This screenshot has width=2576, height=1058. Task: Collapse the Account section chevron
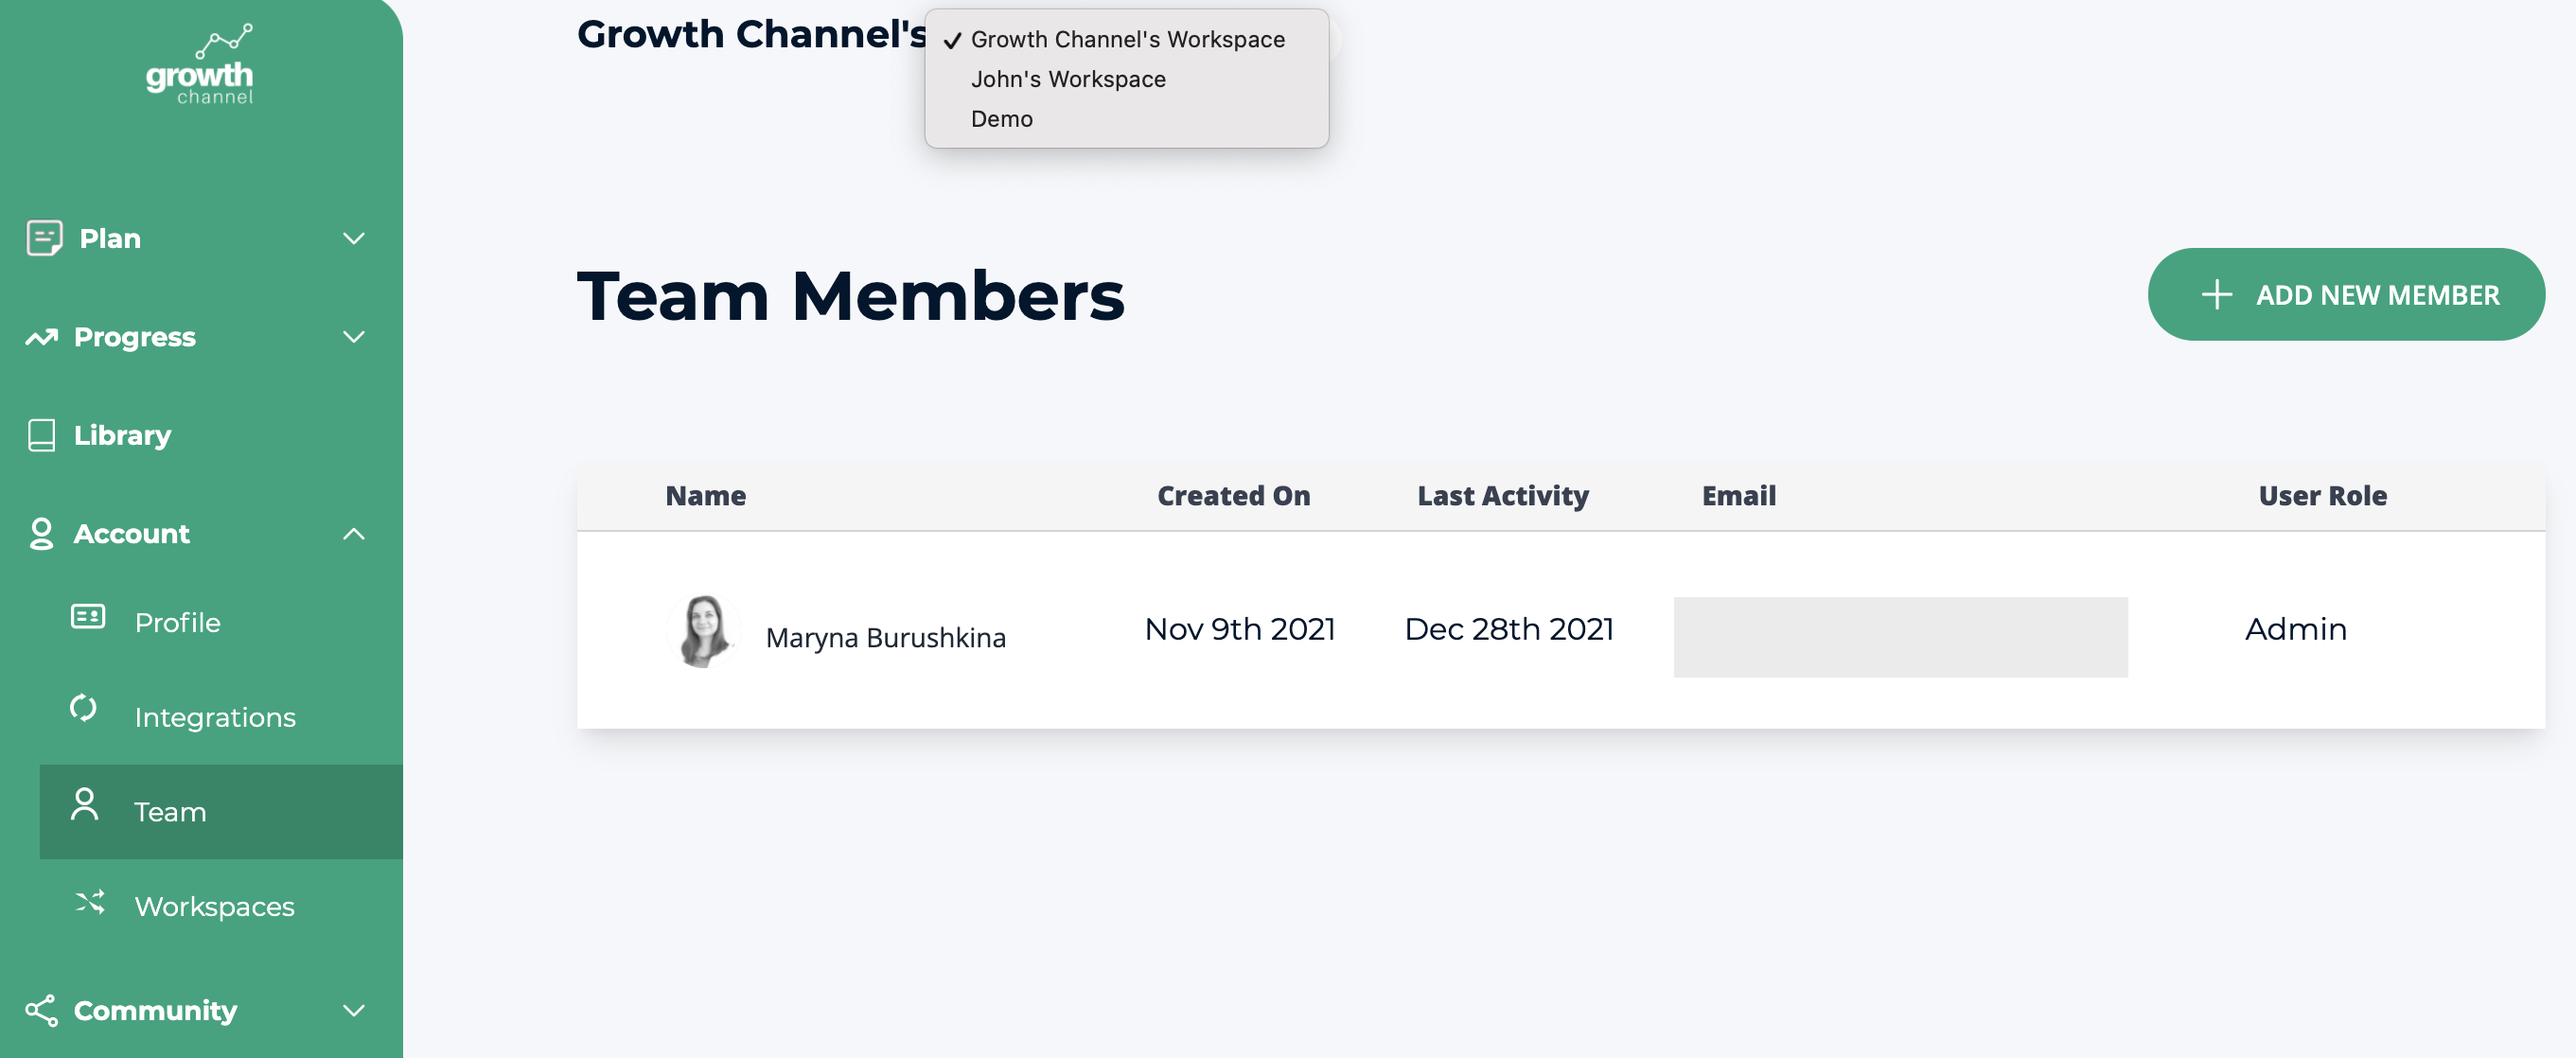[x=354, y=534]
